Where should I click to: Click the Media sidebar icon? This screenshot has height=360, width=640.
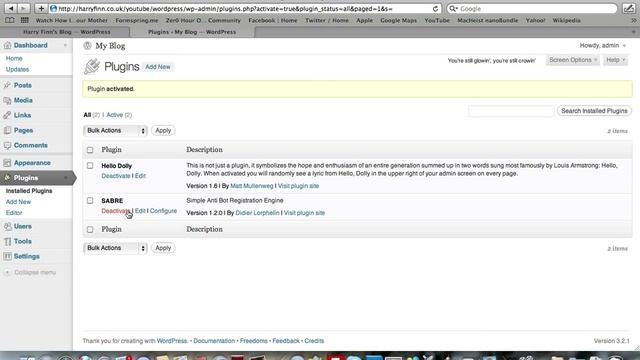coord(7,100)
